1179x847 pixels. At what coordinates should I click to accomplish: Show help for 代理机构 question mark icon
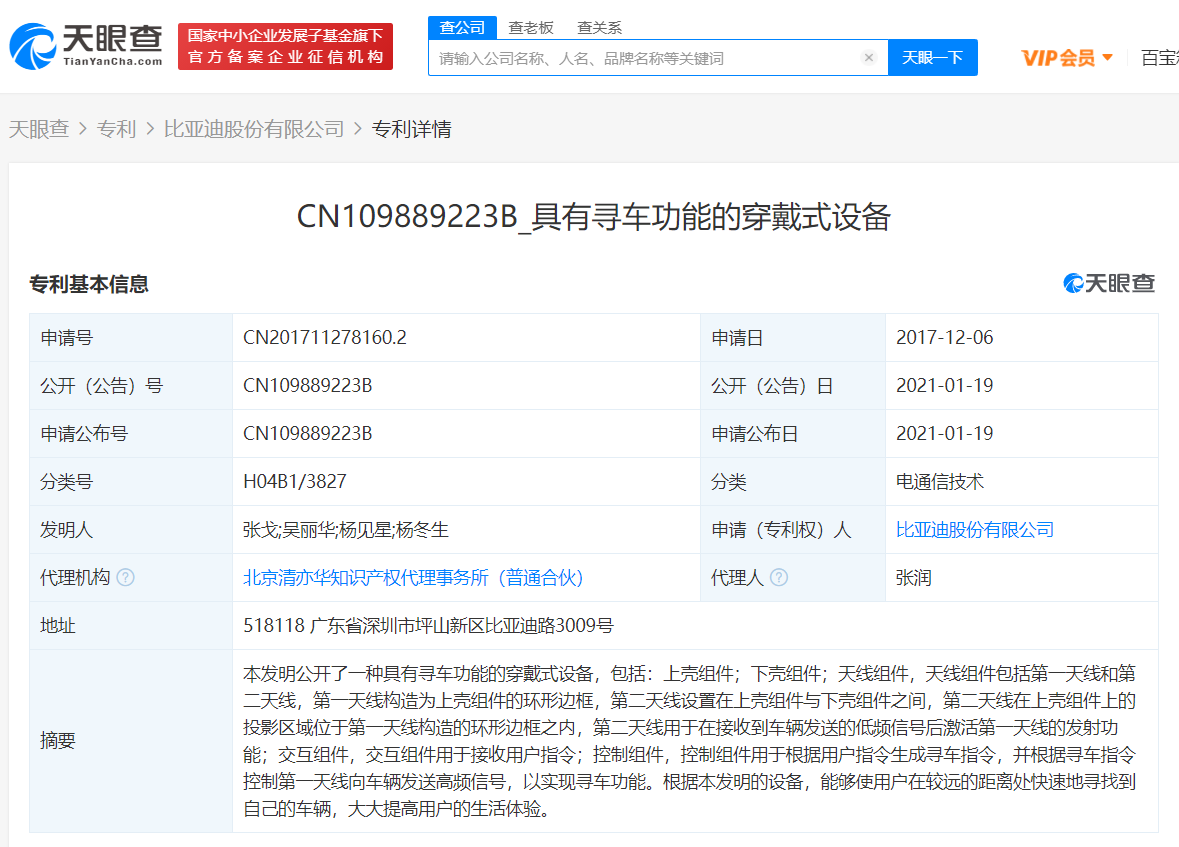(x=126, y=578)
